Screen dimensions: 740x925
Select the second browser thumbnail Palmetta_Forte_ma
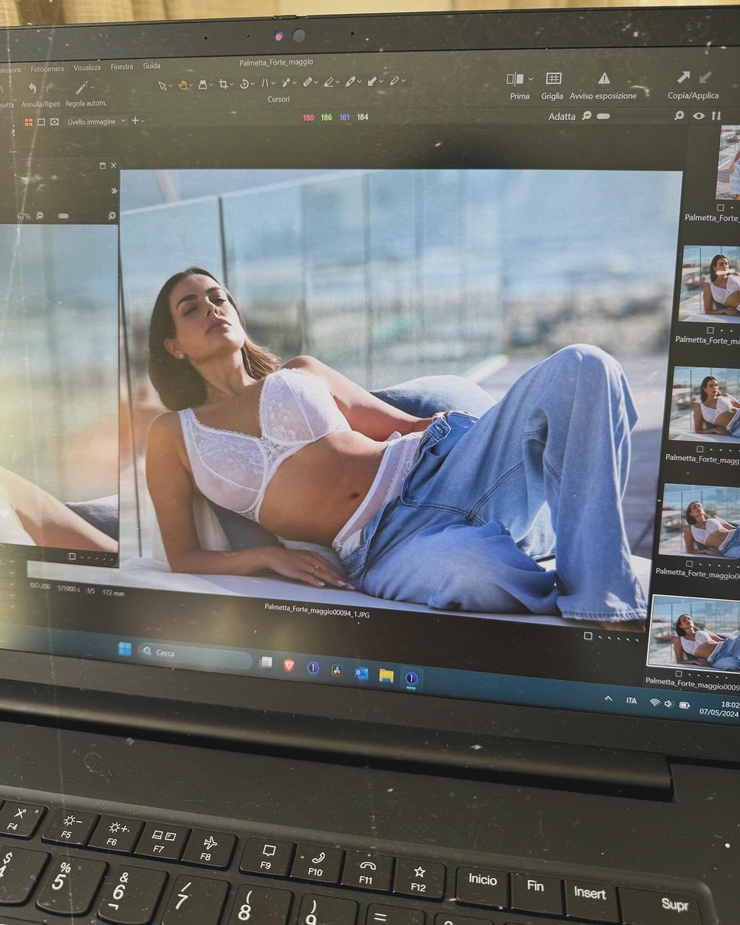coord(710,284)
